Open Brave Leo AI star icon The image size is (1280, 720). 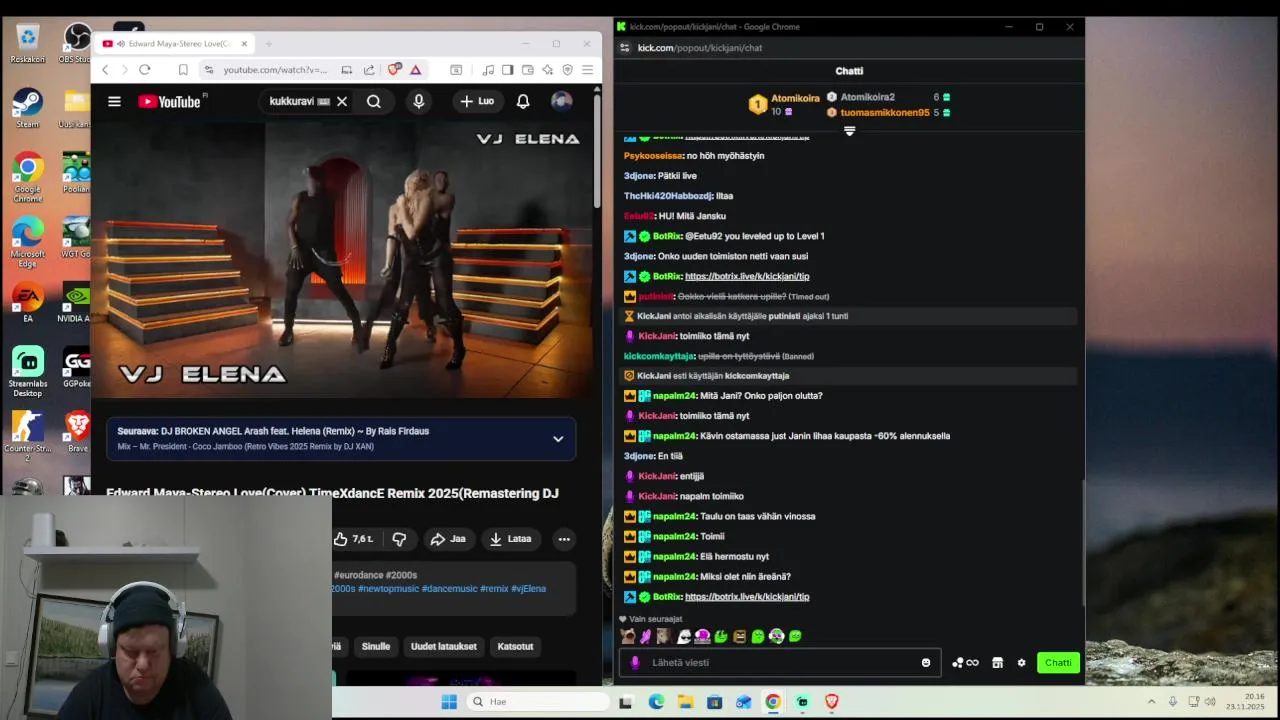pos(548,69)
